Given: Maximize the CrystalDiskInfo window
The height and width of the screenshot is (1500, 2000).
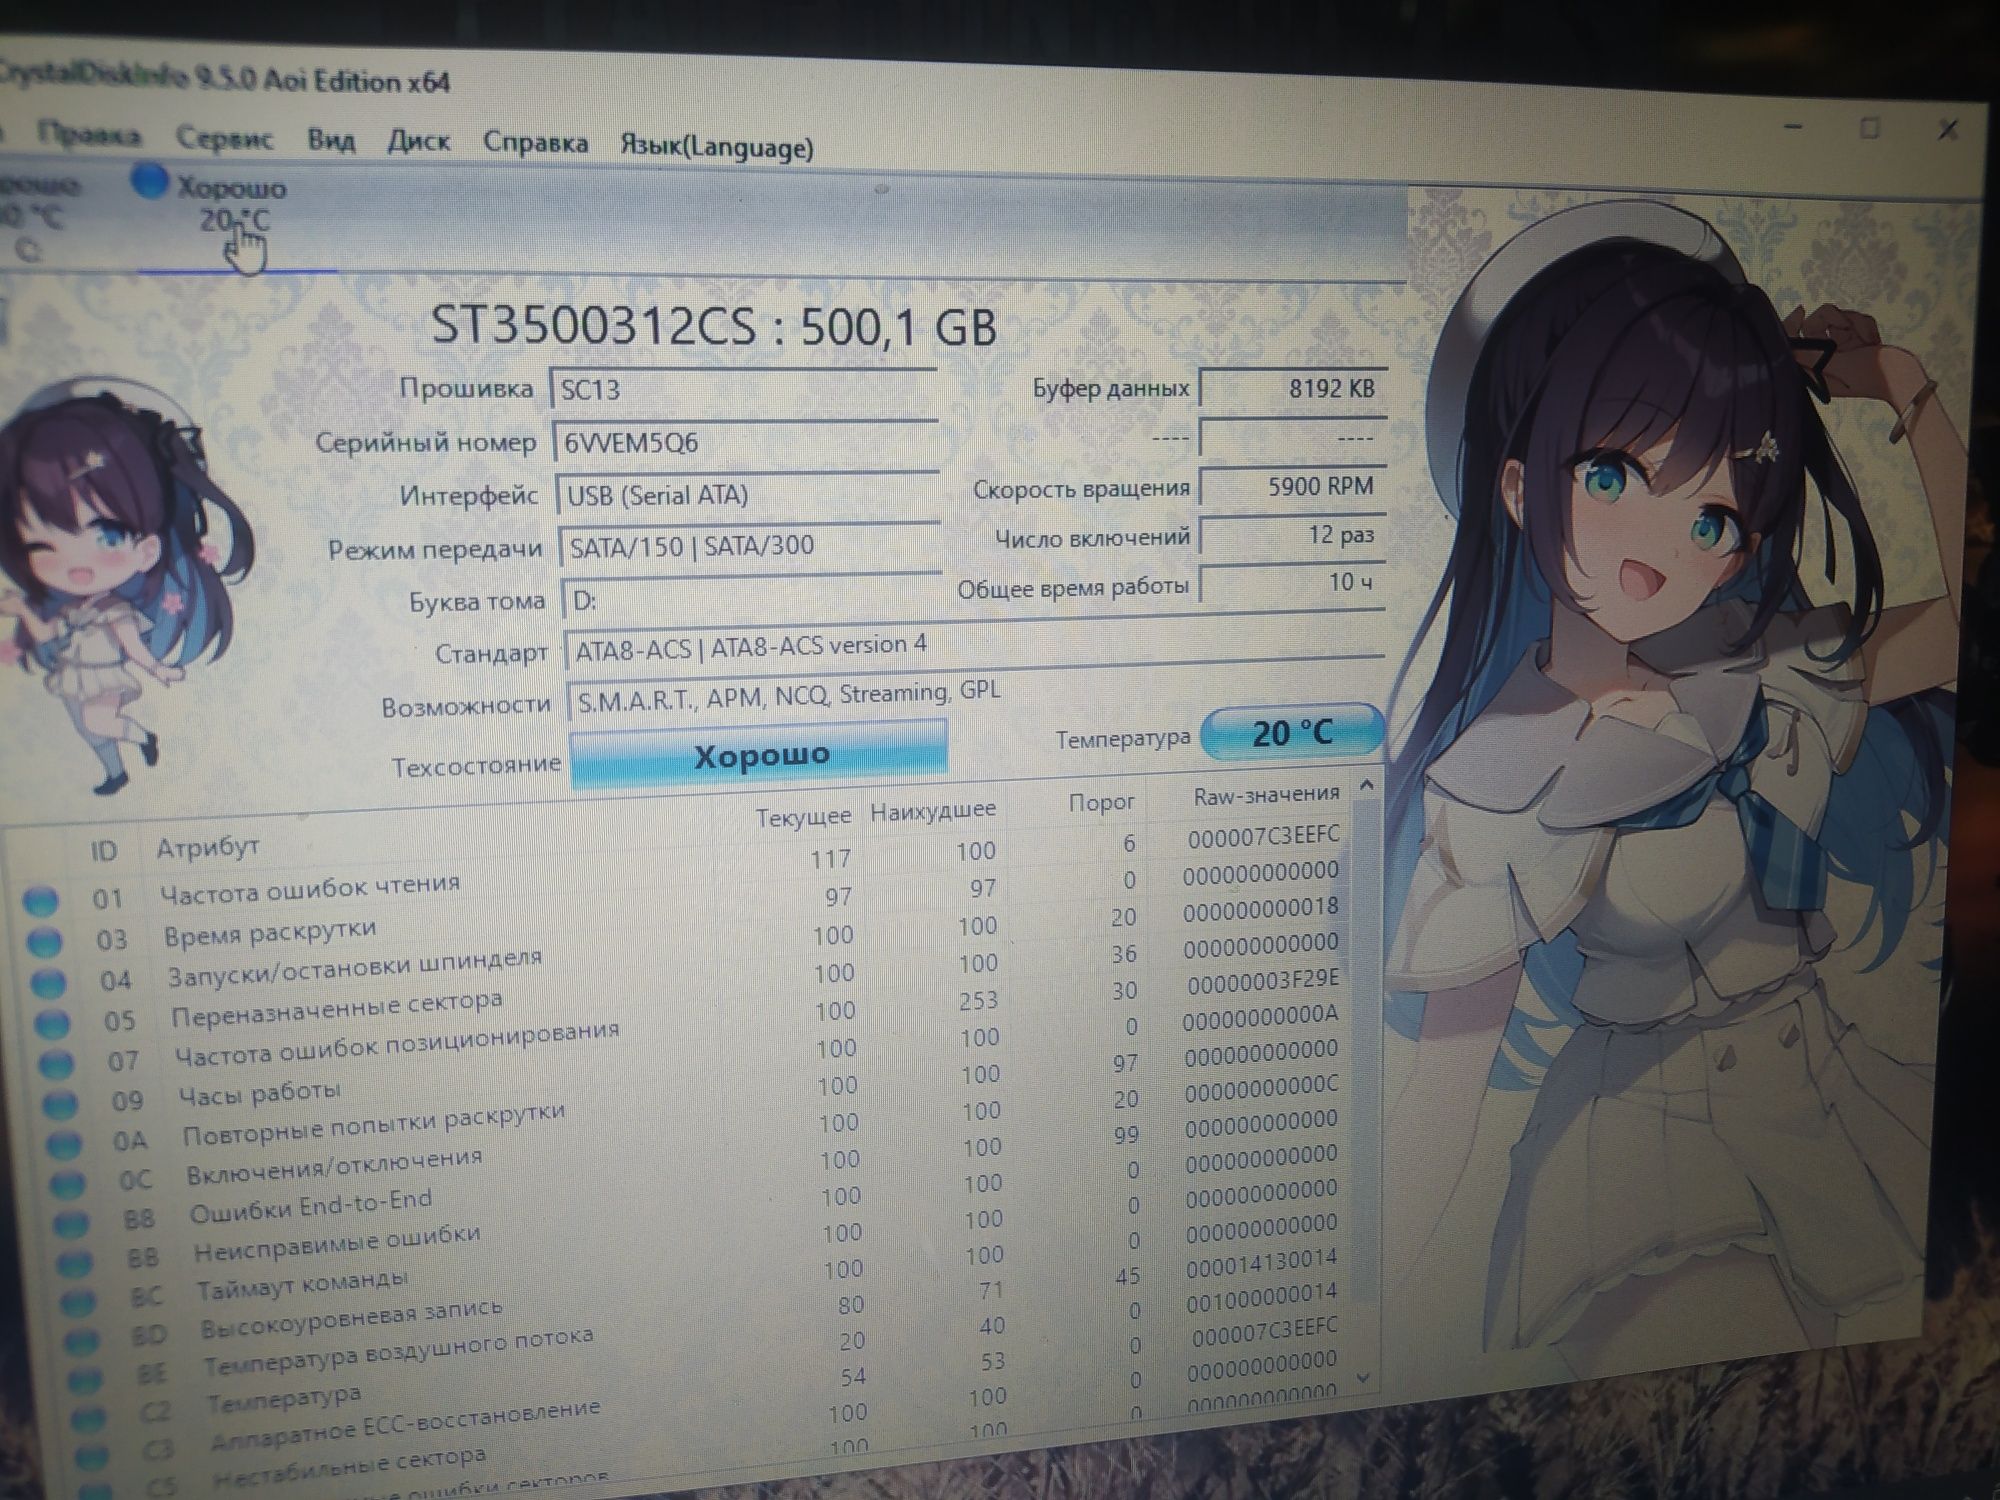Looking at the screenshot, I should click(1869, 128).
